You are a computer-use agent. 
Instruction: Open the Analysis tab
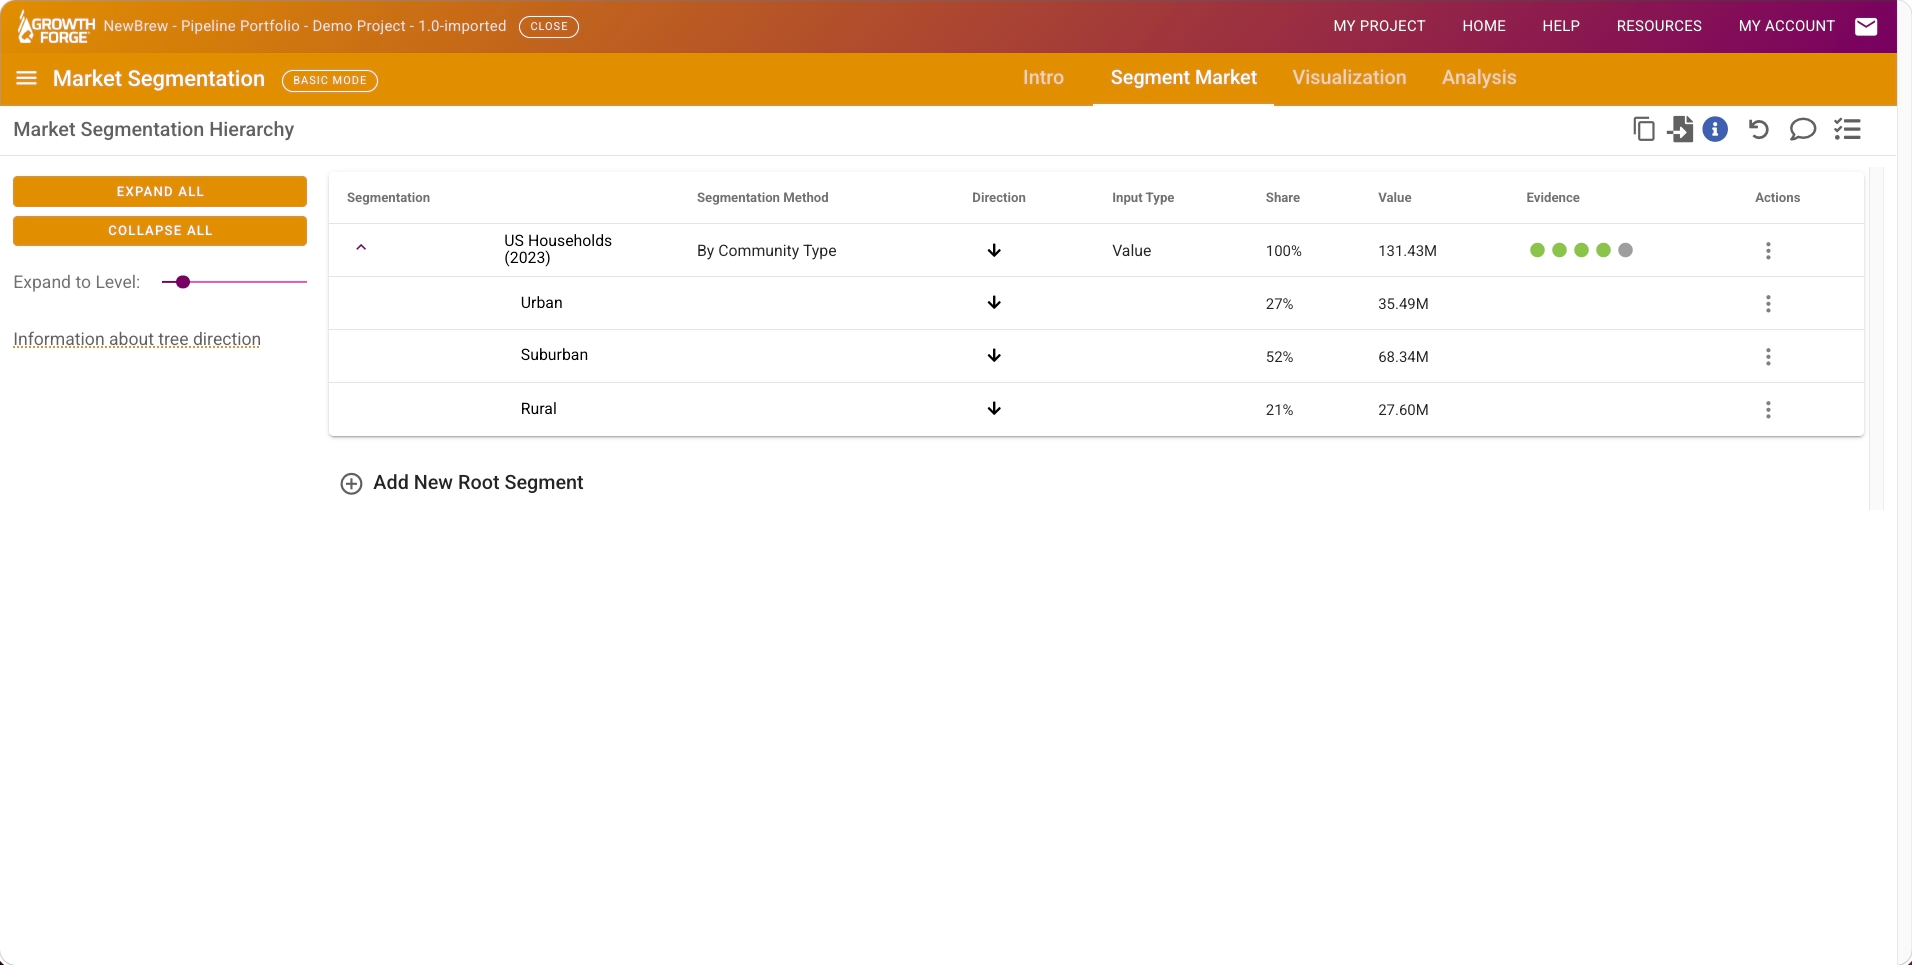pos(1479,78)
